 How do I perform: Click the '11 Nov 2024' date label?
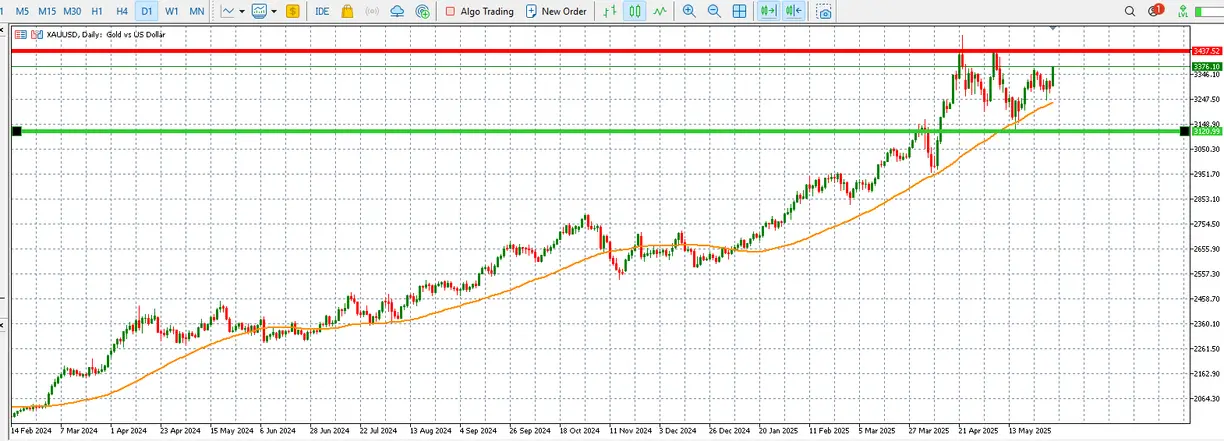click(629, 432)
